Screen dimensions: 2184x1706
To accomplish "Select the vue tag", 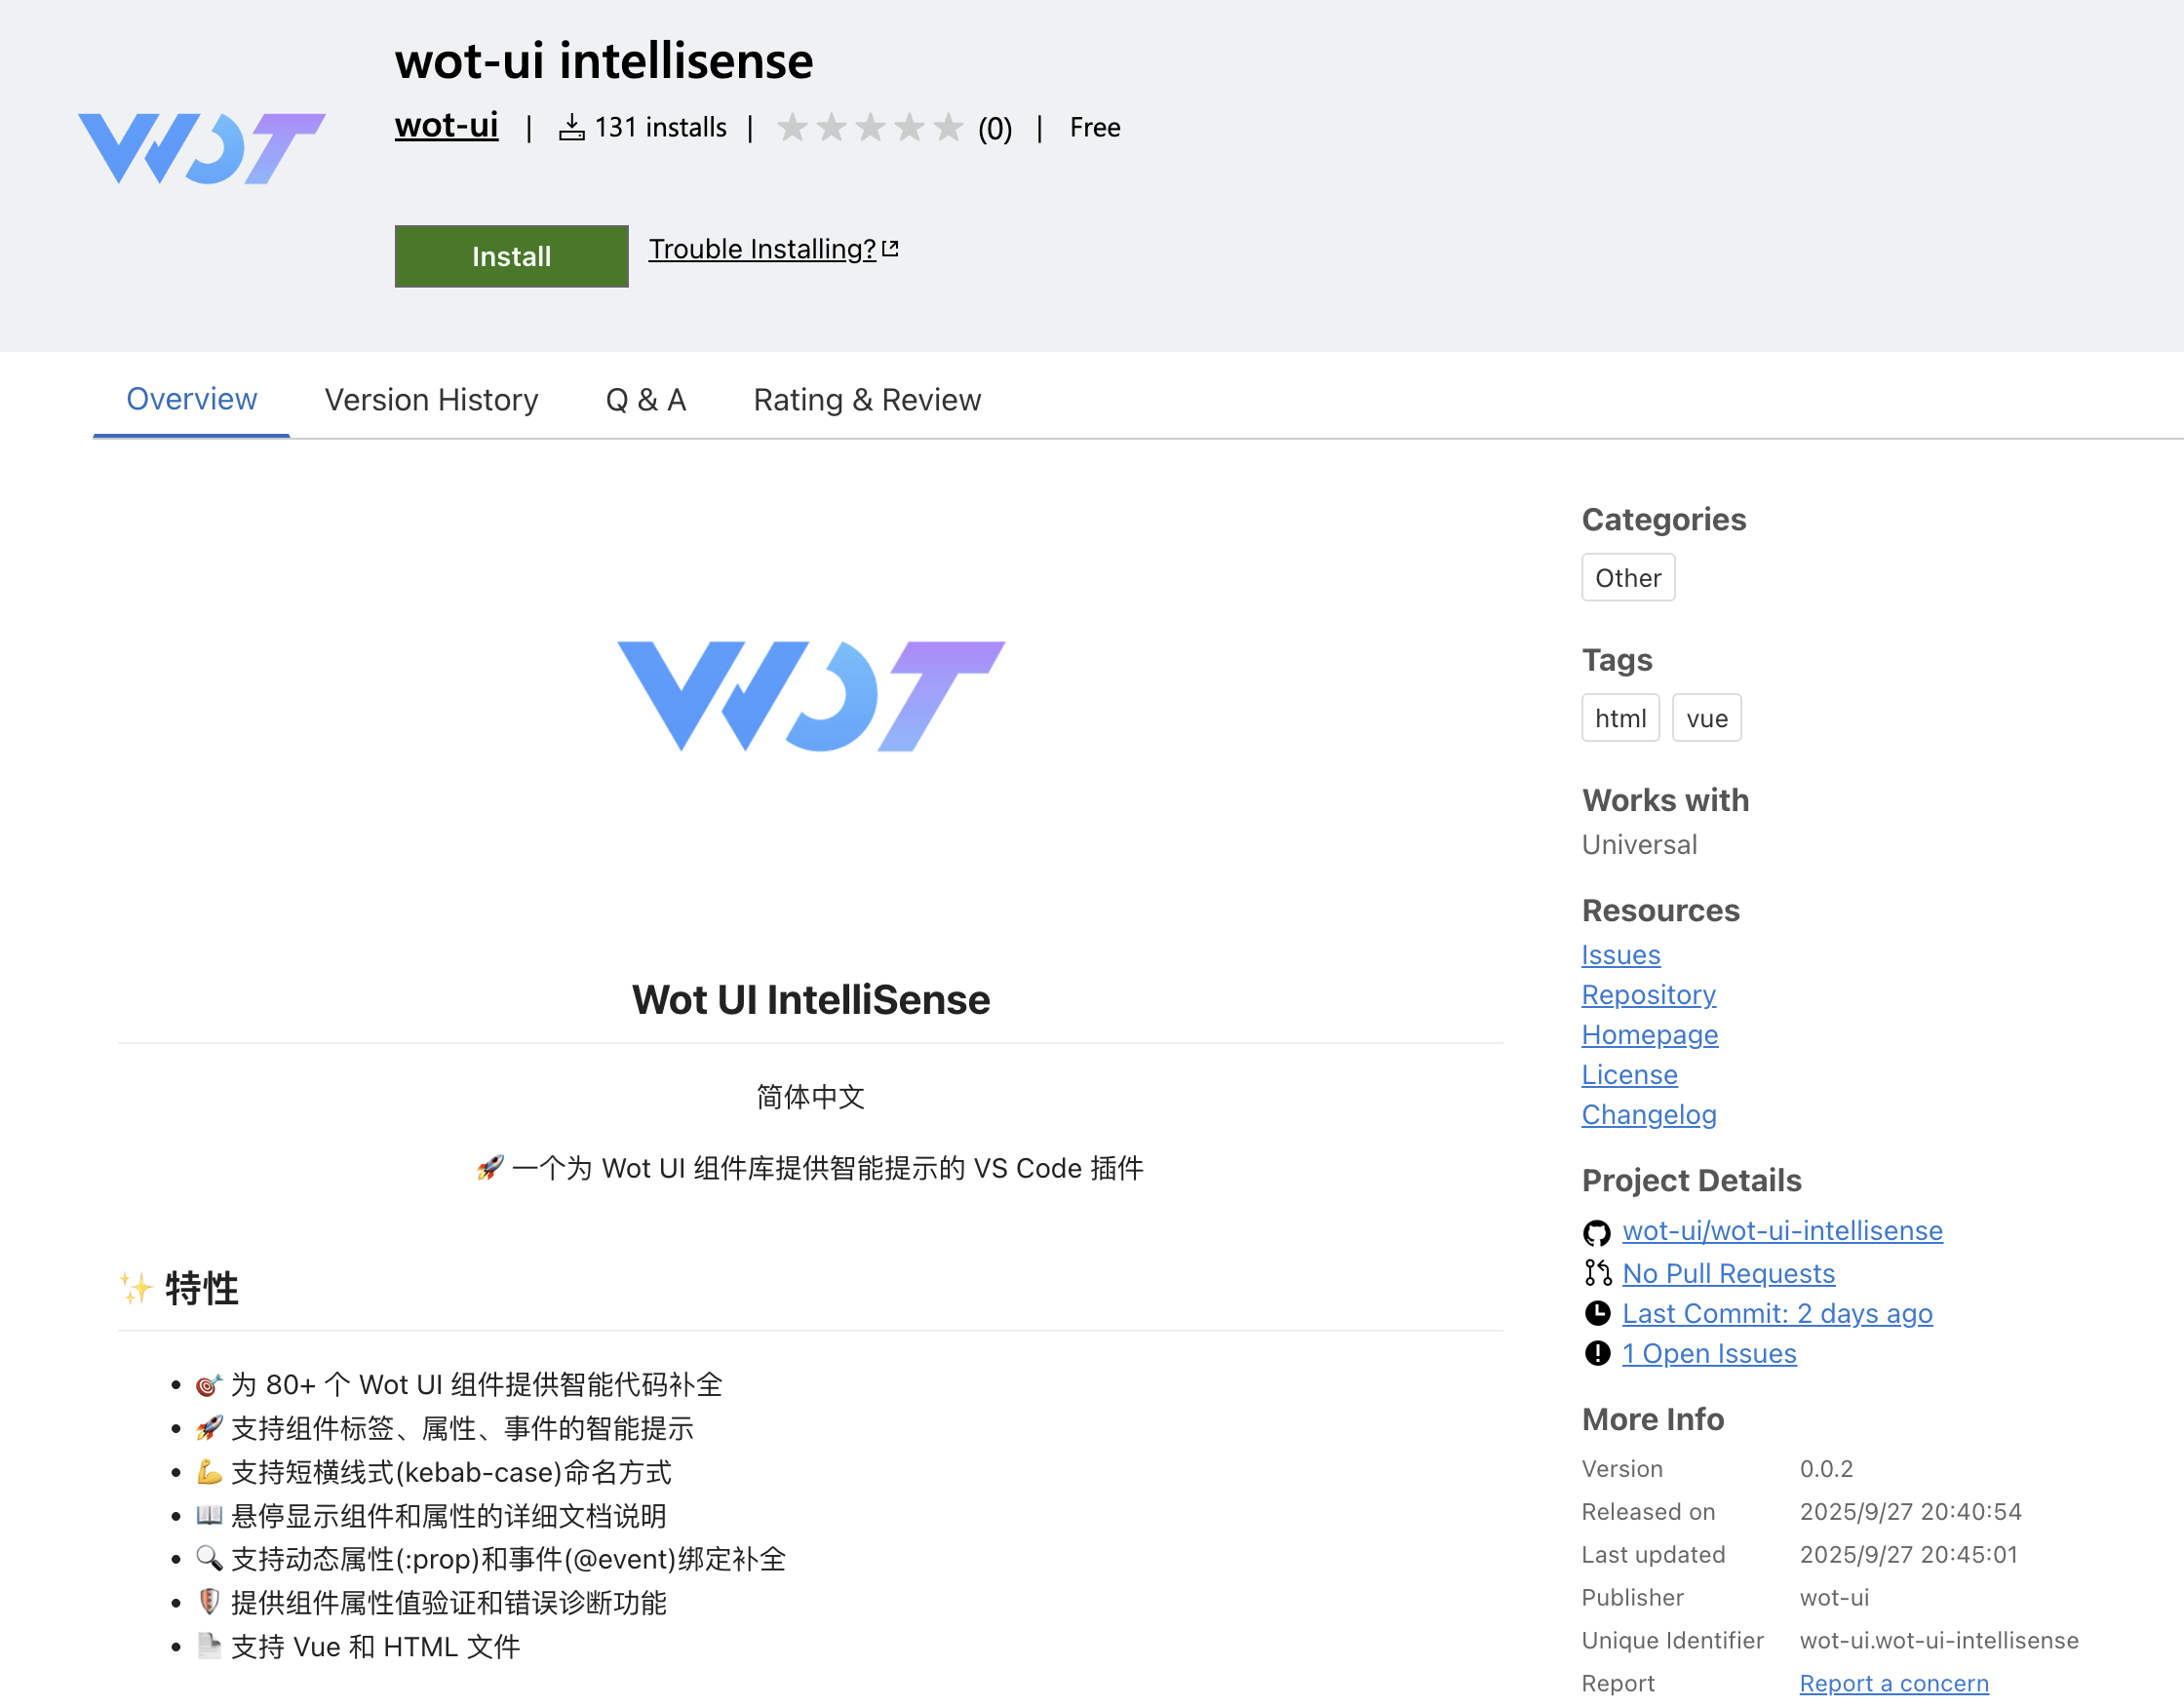I will (x=1706, y=718).
